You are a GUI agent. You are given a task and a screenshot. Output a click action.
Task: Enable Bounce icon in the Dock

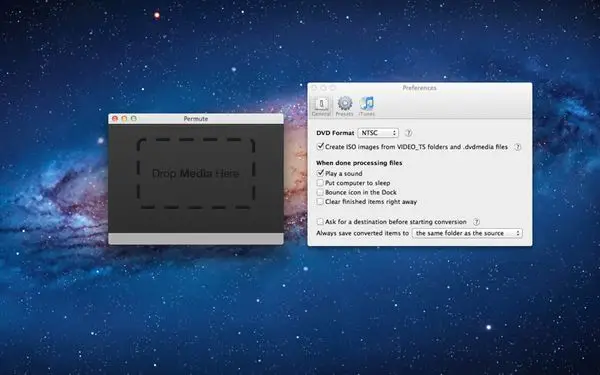[x=320, y=192]
